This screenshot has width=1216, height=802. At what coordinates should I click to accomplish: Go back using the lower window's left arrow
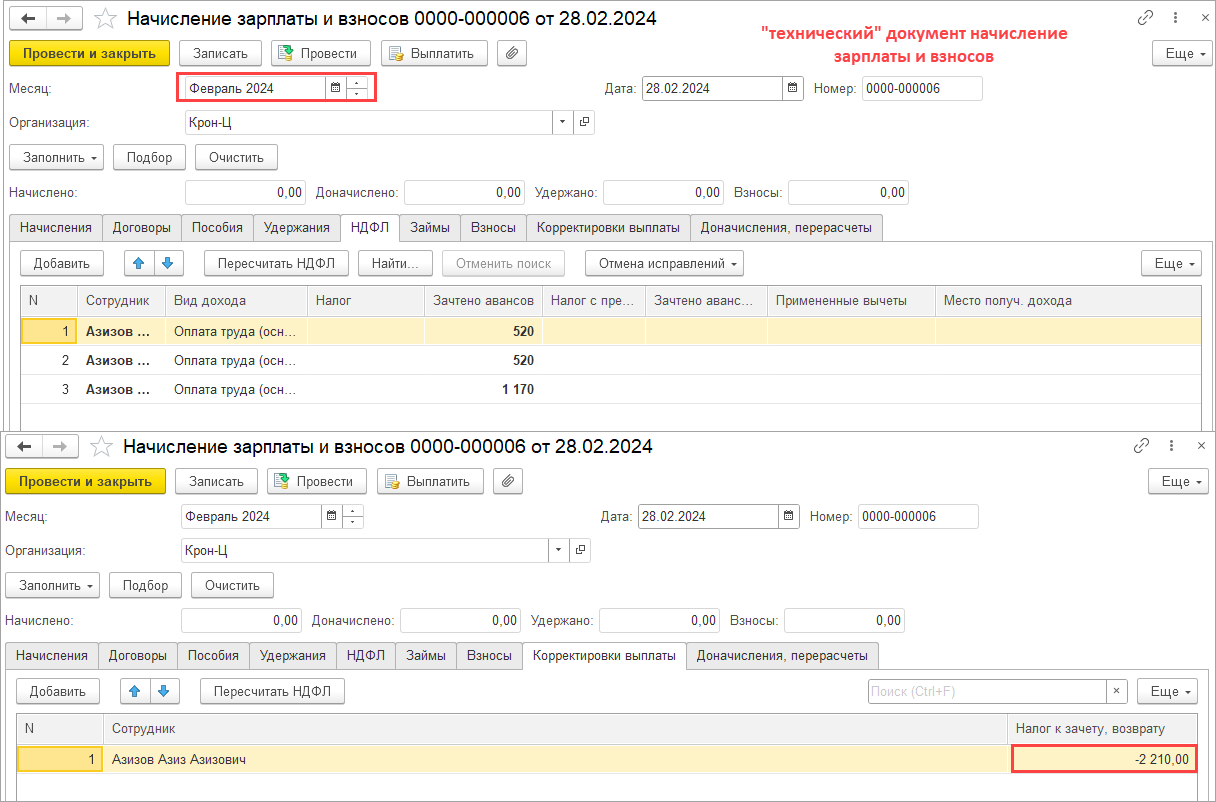[24, 447]
